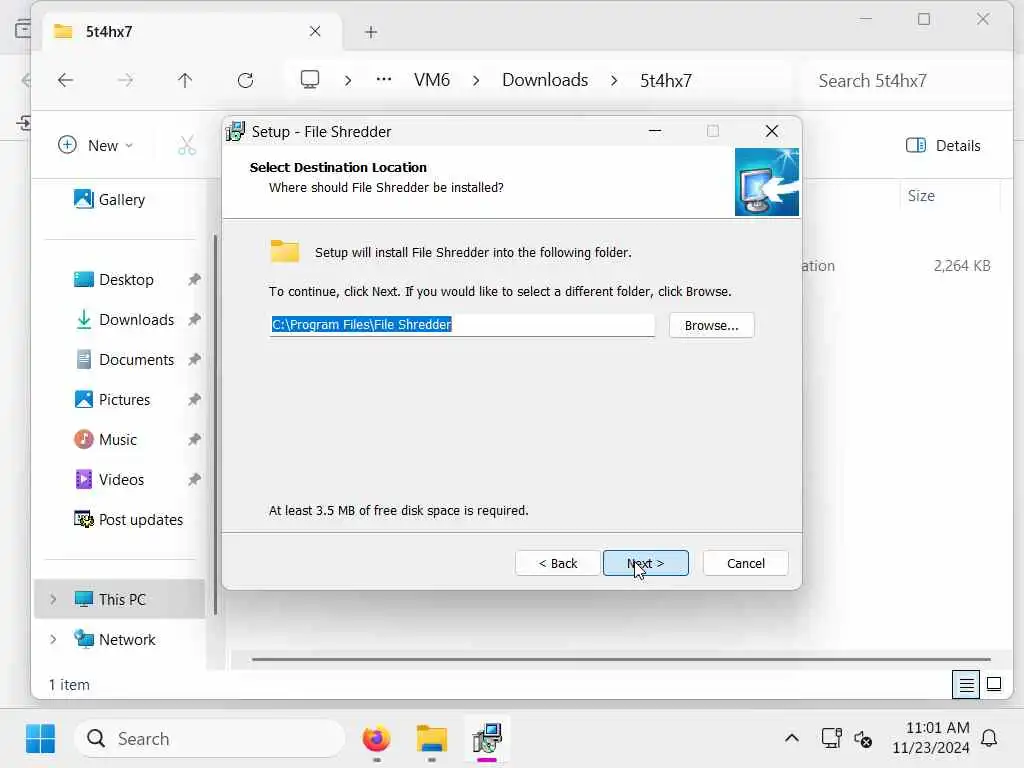Click the This PC monitor icon in address bar
This screenshot has width=1024, height=768.
(x=310, y=80)
